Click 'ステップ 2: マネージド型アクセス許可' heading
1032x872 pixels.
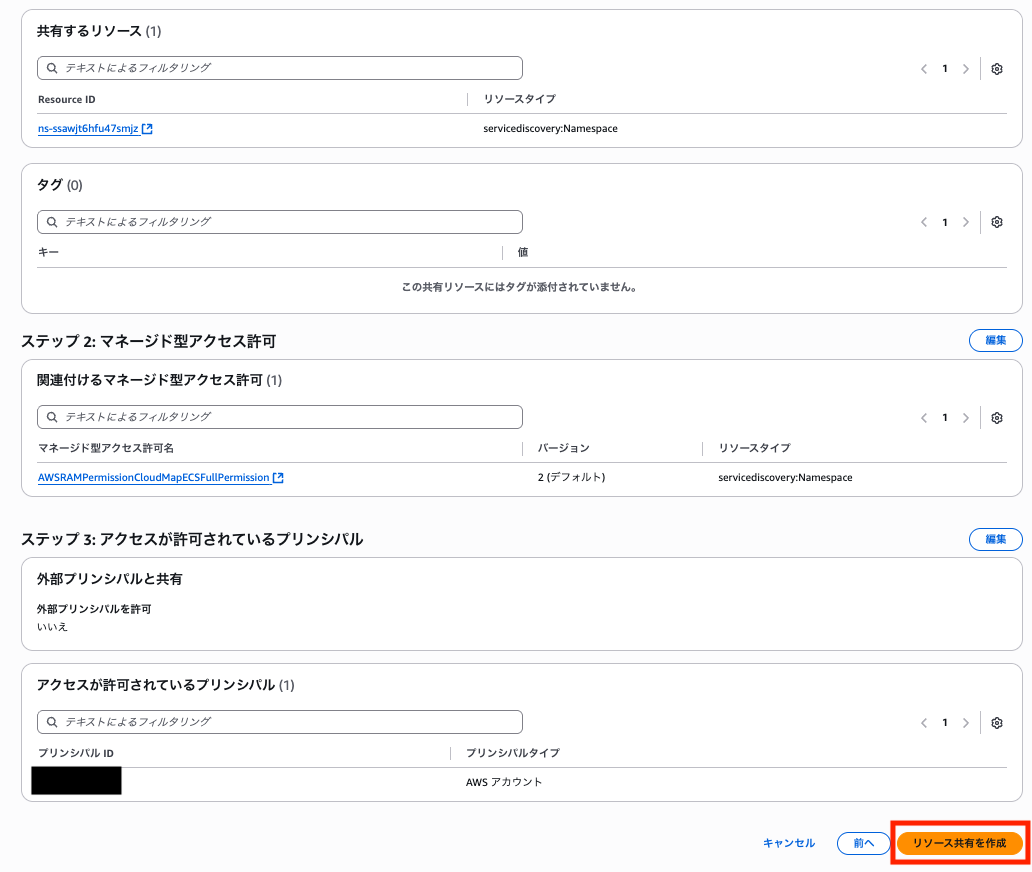[x=149, y=341]
